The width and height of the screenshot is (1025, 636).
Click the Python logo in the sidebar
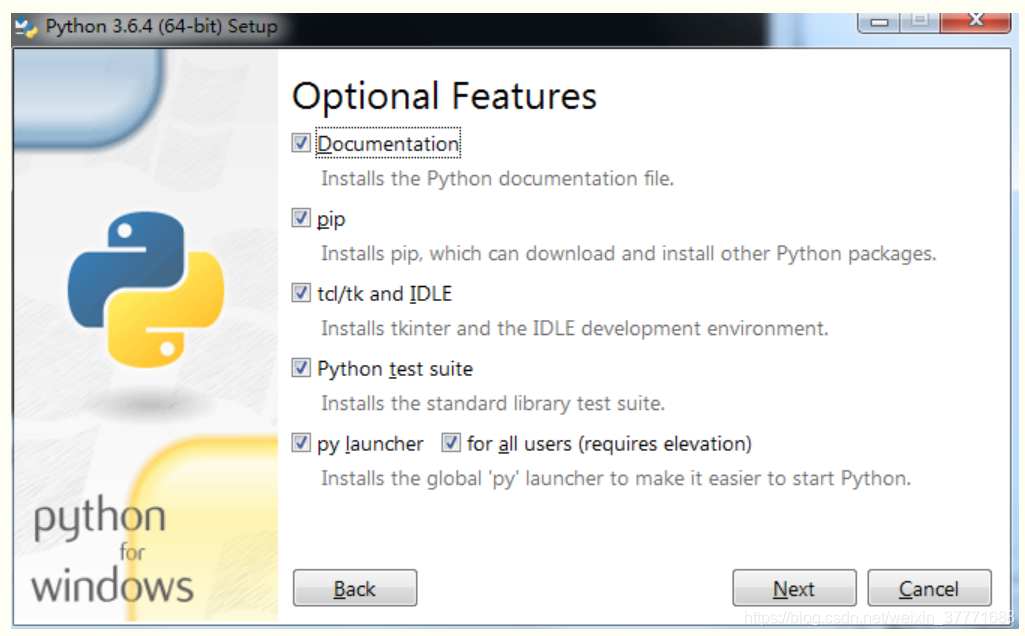[x=146, y=290]
